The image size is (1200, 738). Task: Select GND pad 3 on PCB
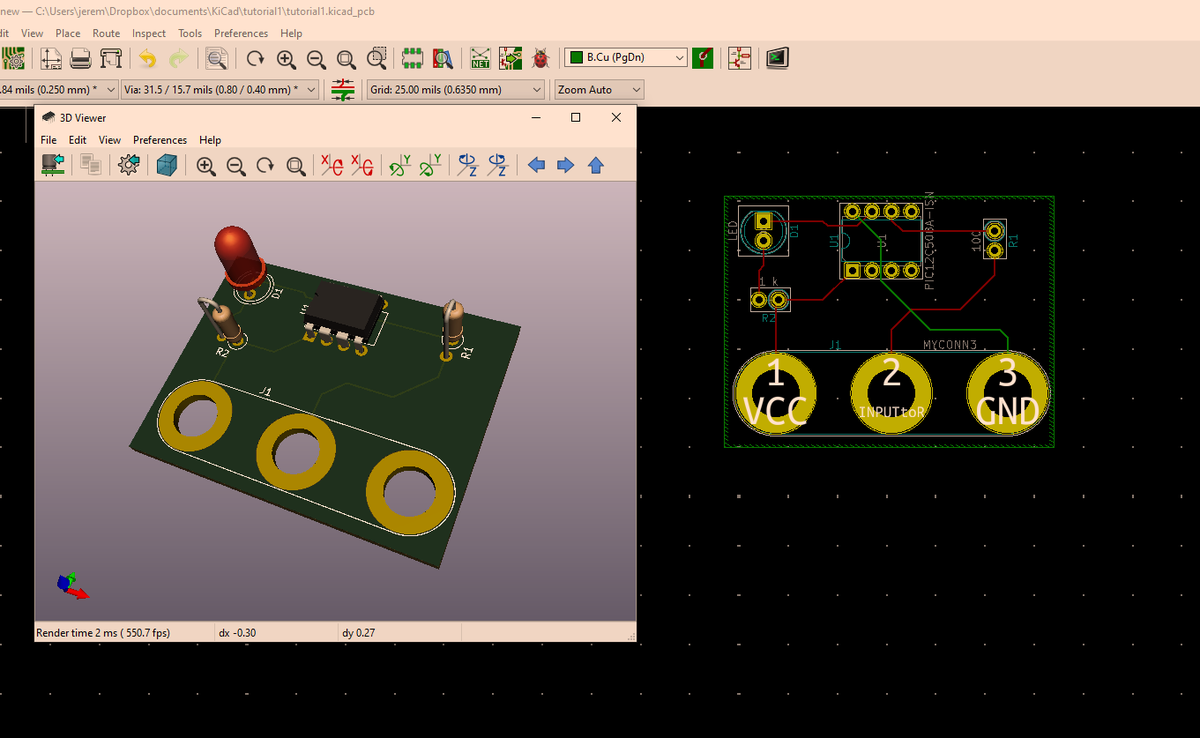pyautogui.click(x=1008, y=394)
